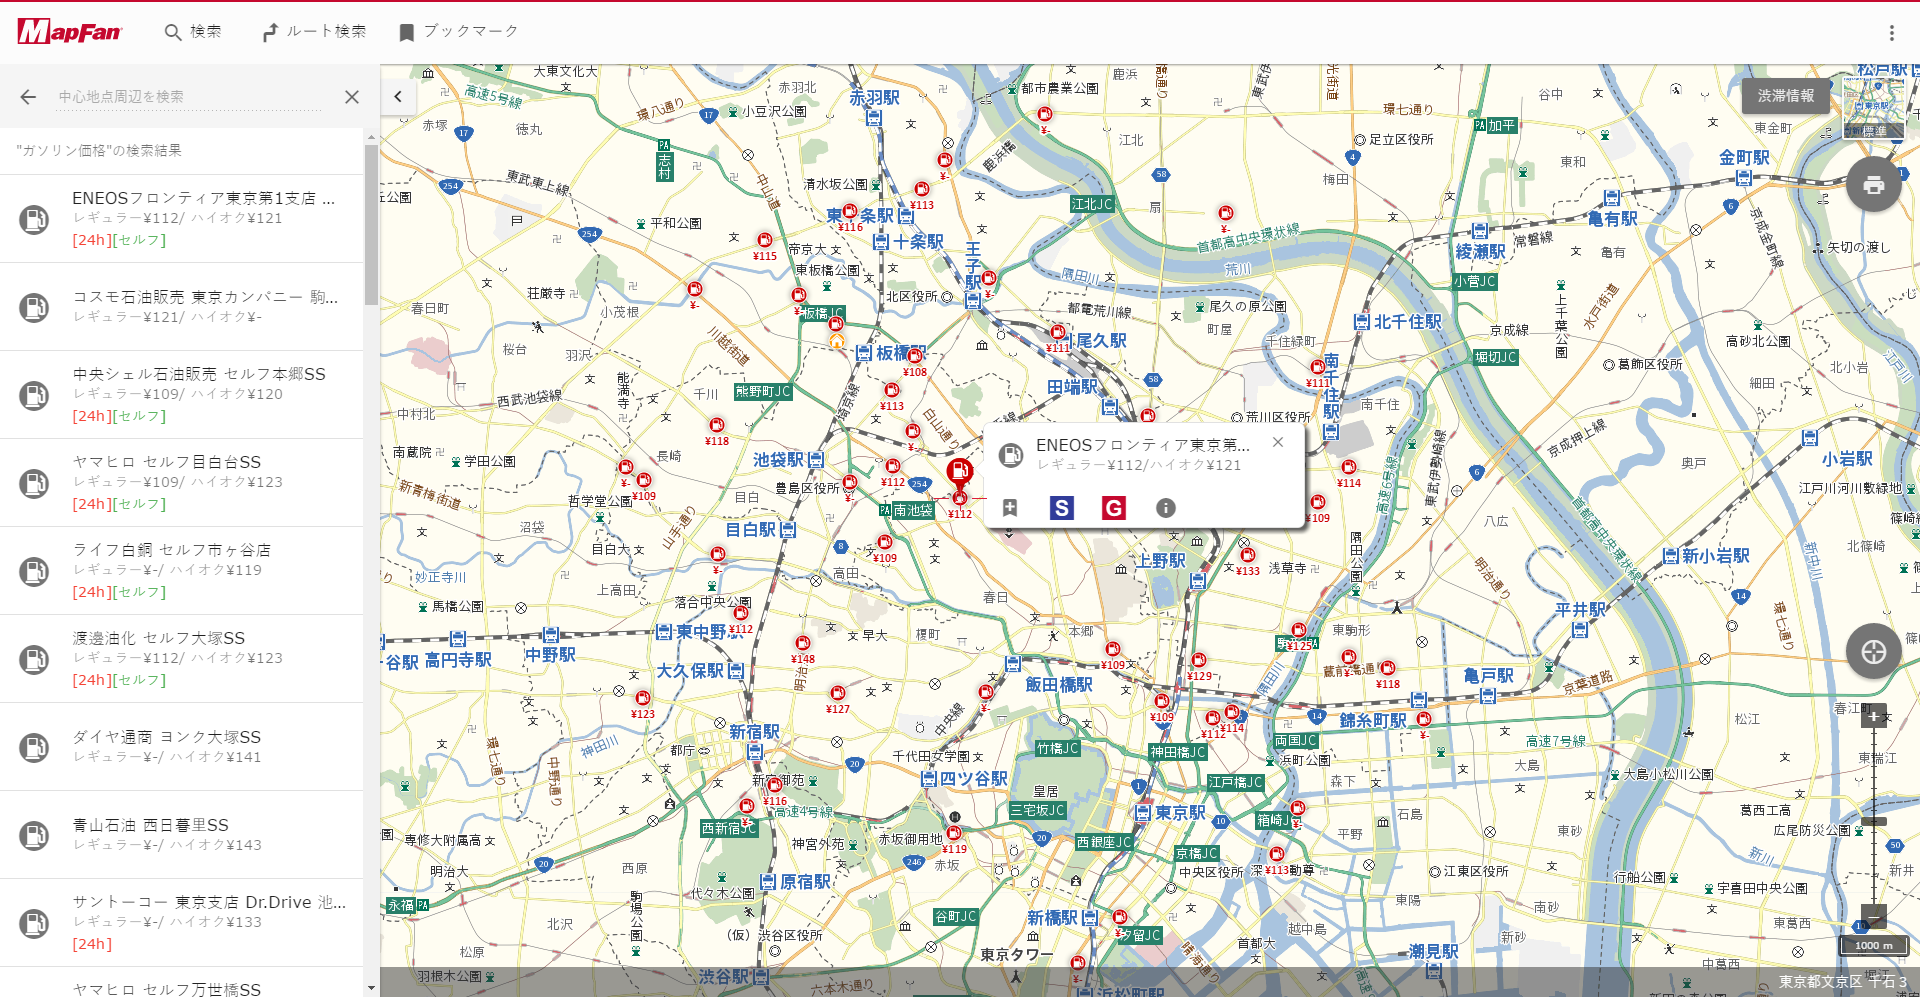Click gas station icon beside 青山石油 entry
The width and height of the screenshot is (1920, 997).
(x=34, y=835)
